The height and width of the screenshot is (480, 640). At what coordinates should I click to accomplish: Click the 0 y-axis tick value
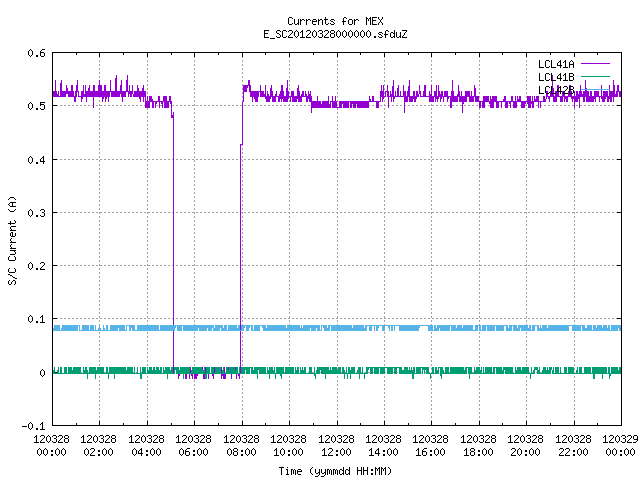point(42,373)
